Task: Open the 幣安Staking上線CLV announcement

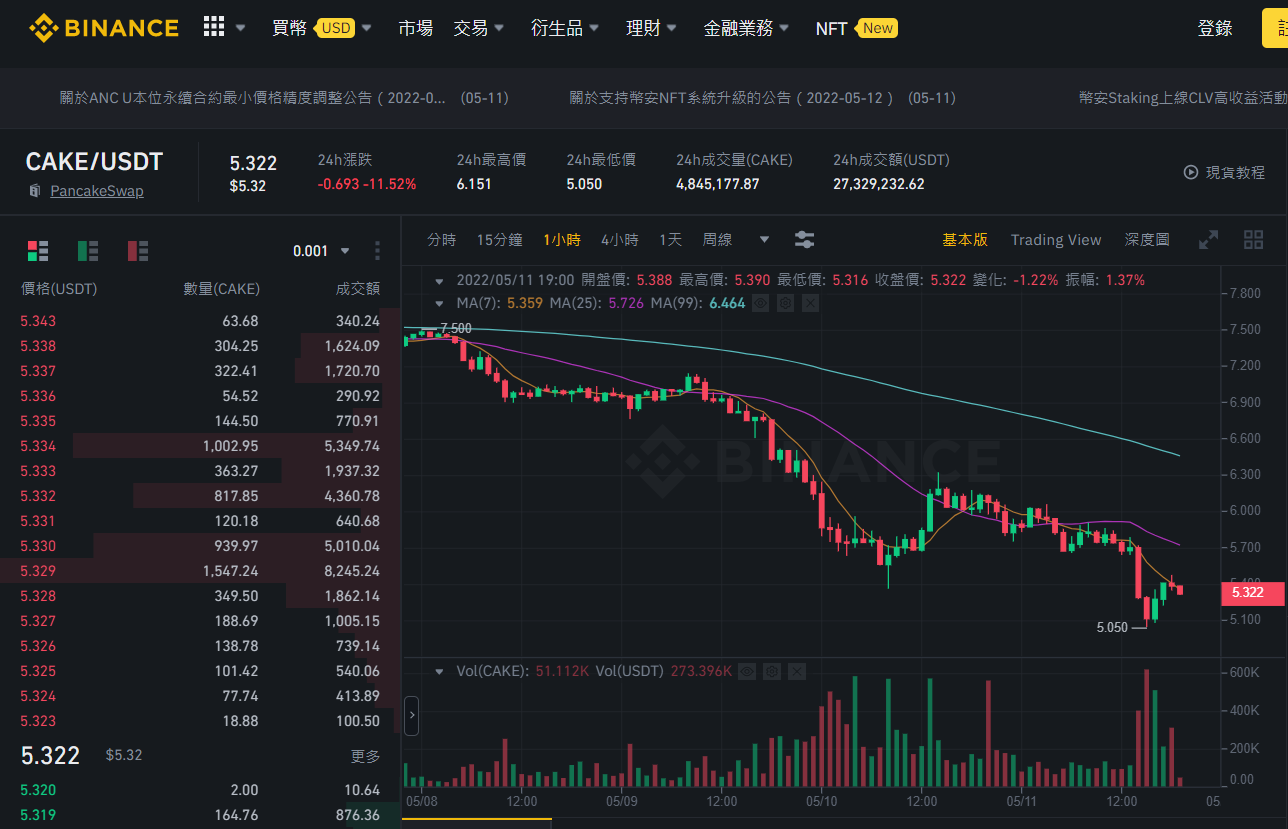Action: 1183,98
